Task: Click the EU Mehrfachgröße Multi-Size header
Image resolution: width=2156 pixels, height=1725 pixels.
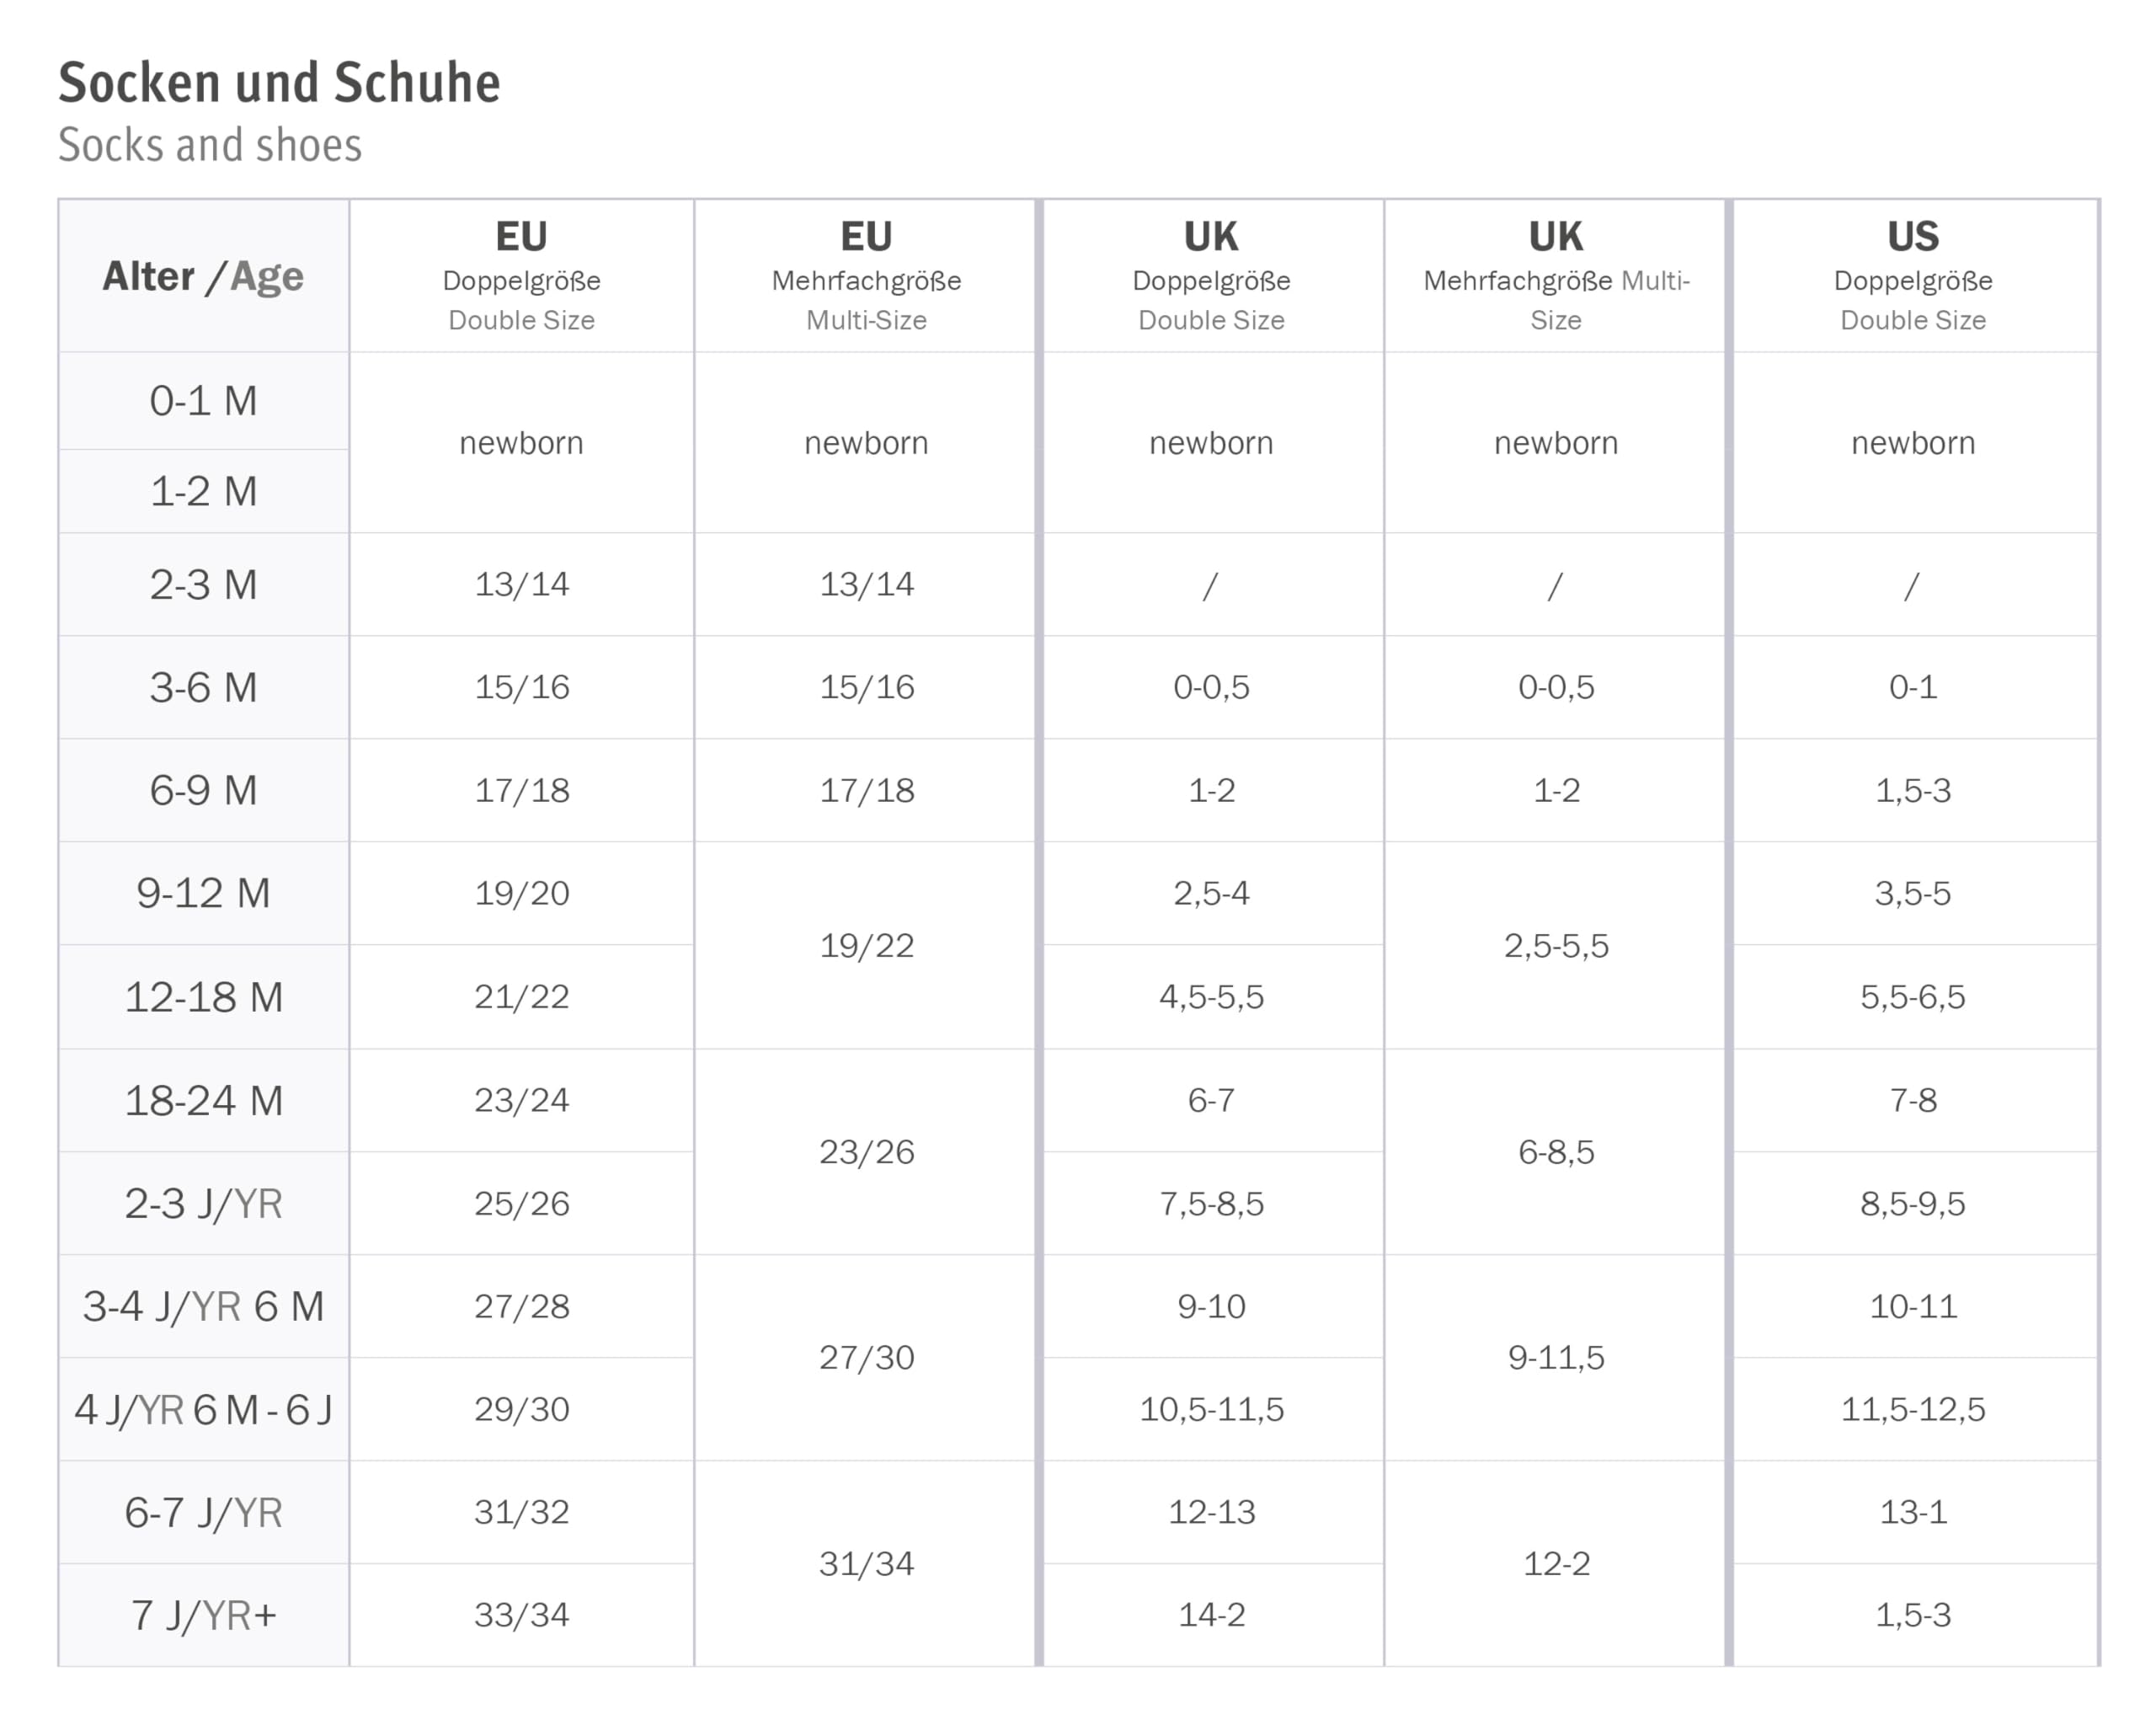Action: coord(866,276)
